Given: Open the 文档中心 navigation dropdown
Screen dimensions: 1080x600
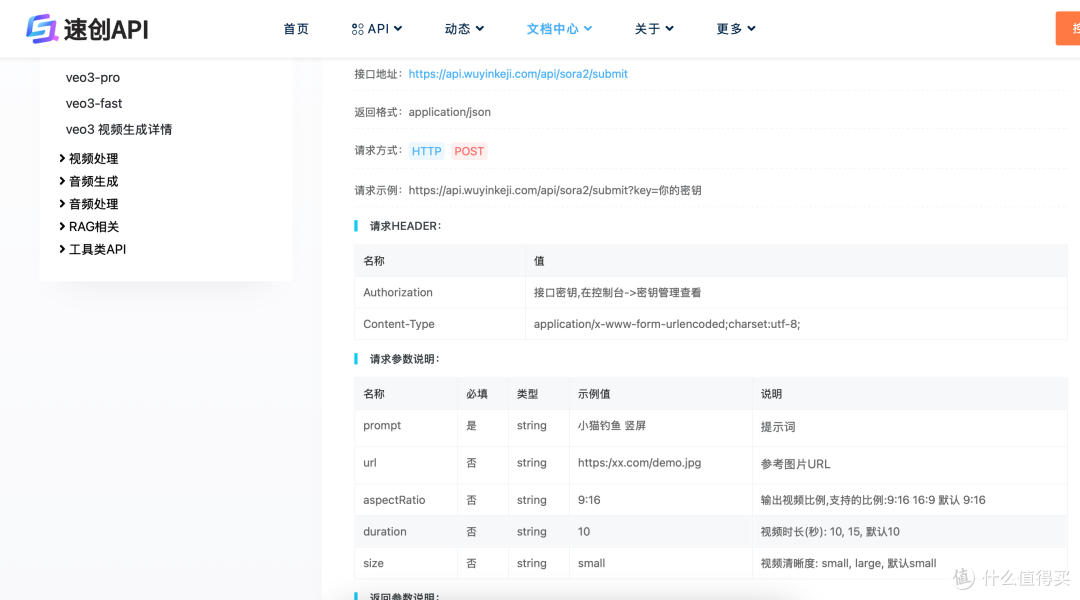Looking at the screenshot, I should tap(559, 29).
